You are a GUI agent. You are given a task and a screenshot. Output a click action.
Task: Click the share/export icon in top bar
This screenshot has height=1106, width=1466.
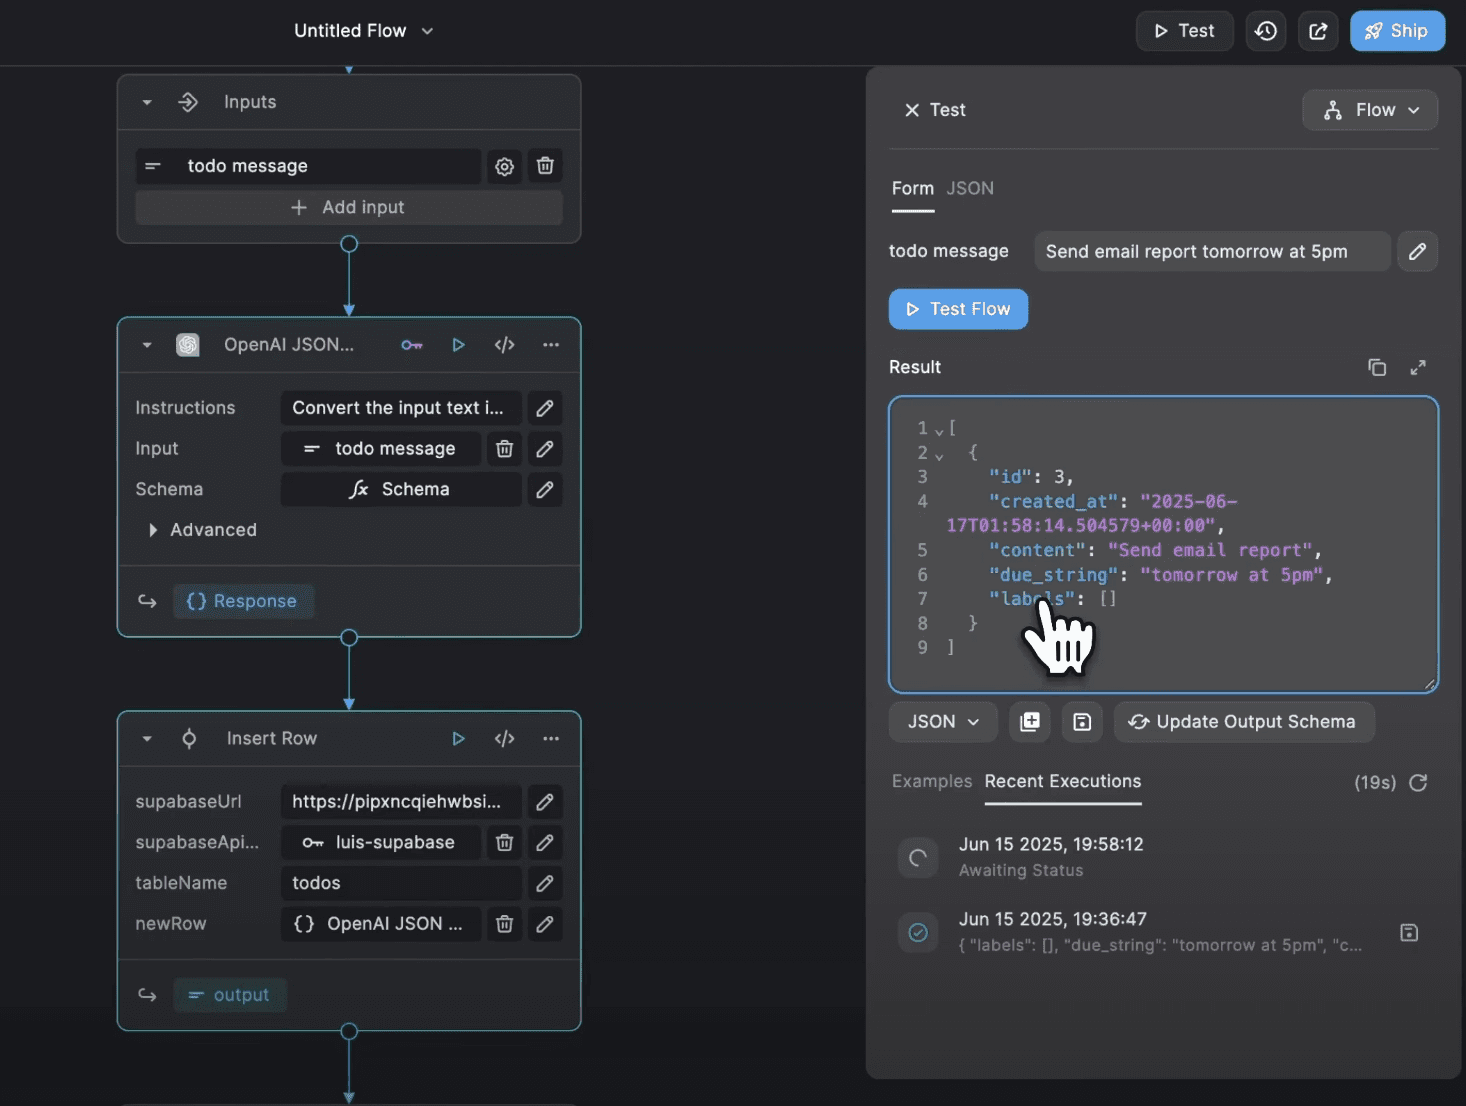pyautogui.click(x=1318, y=31)
